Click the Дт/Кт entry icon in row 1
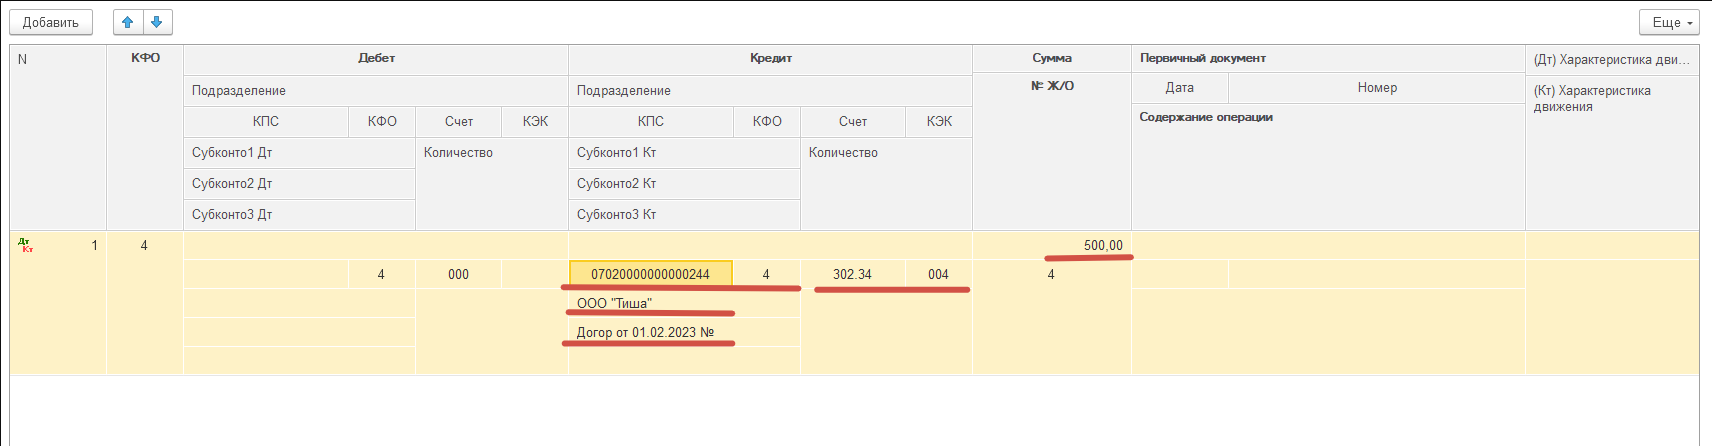This screenshot has height=446, width=1712. (x=26, y=246)
